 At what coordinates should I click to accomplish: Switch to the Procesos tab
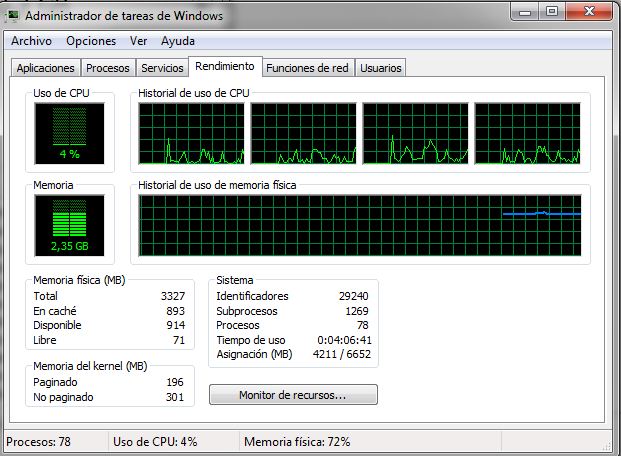[x=108, y=68]
